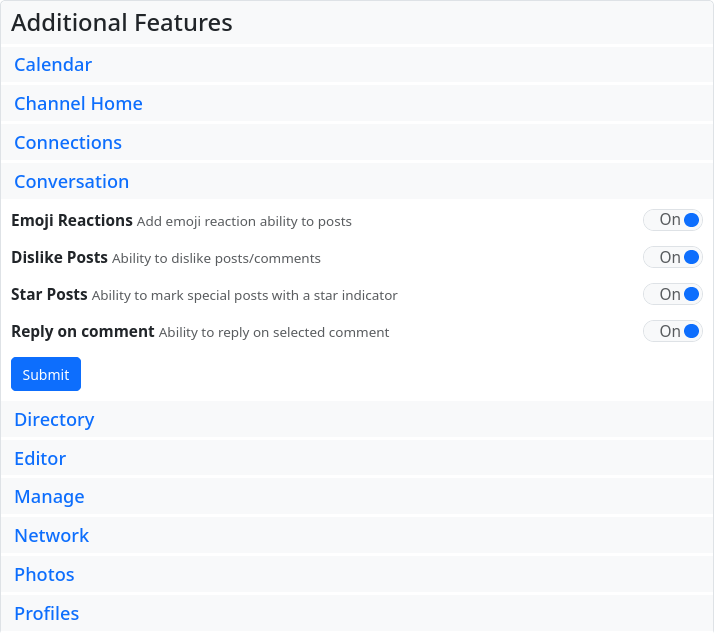Click the Submit button
This screenshot has width=714, height=634.
point(46,374)
